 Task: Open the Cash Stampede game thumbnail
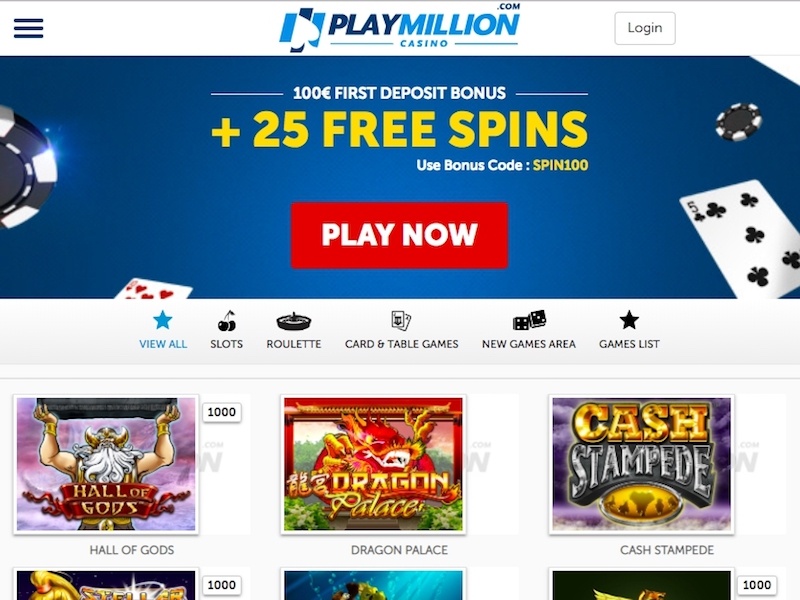pyautogui.click(x=642, y=464)
